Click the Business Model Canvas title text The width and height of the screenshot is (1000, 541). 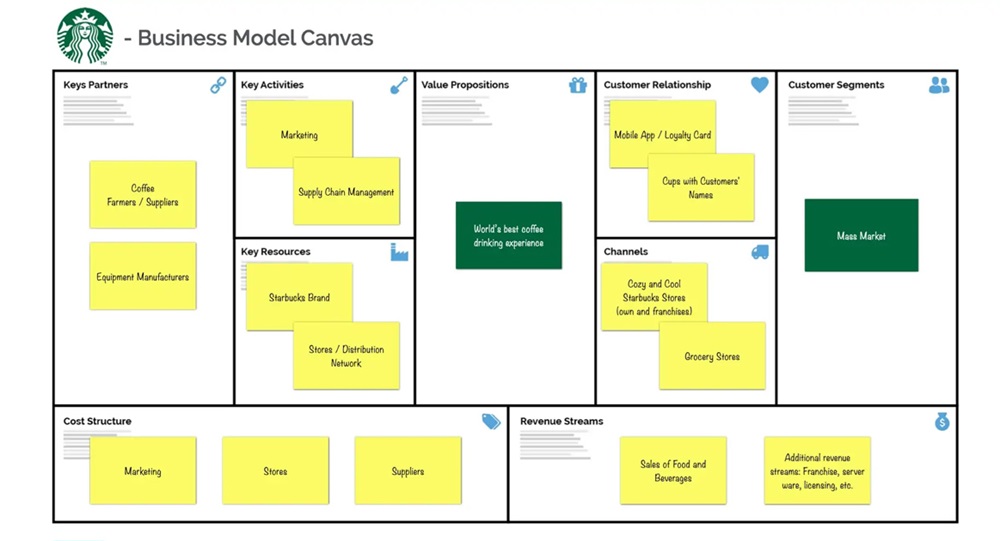click(255, 39)
